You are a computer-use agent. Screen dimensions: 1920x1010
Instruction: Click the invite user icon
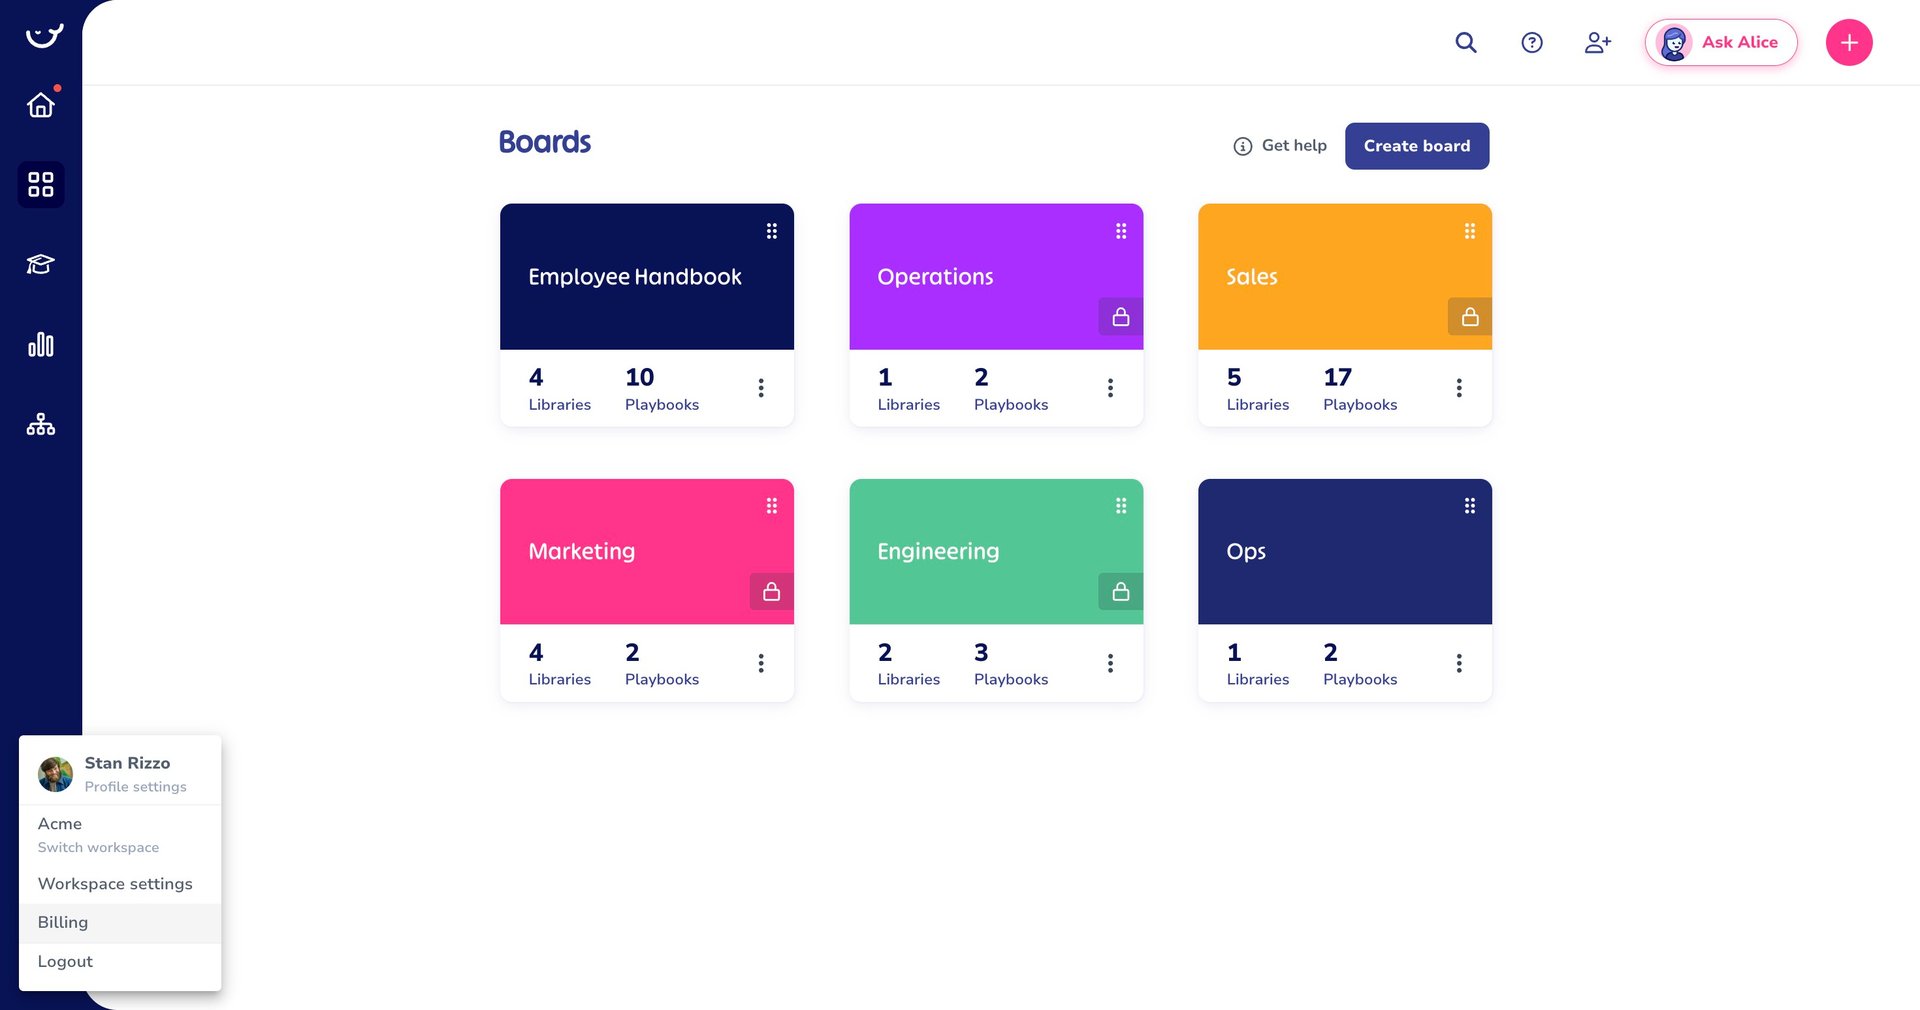[1597, 42]
